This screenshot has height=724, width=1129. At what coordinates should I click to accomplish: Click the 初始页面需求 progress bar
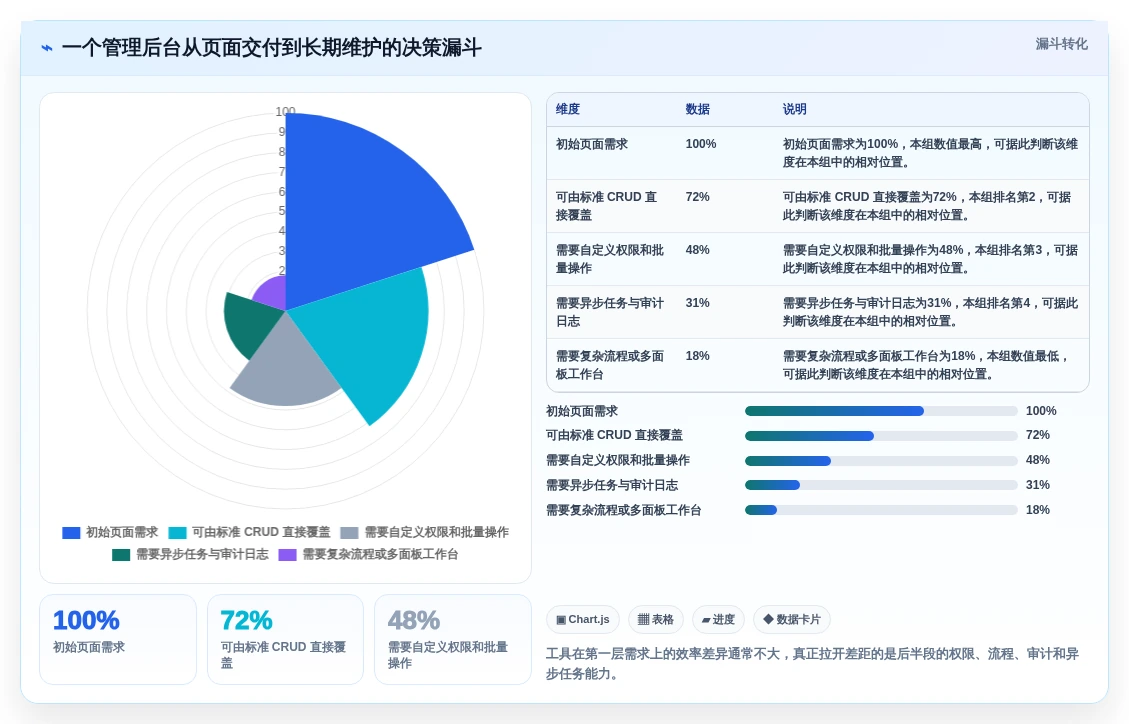[881, 411]
